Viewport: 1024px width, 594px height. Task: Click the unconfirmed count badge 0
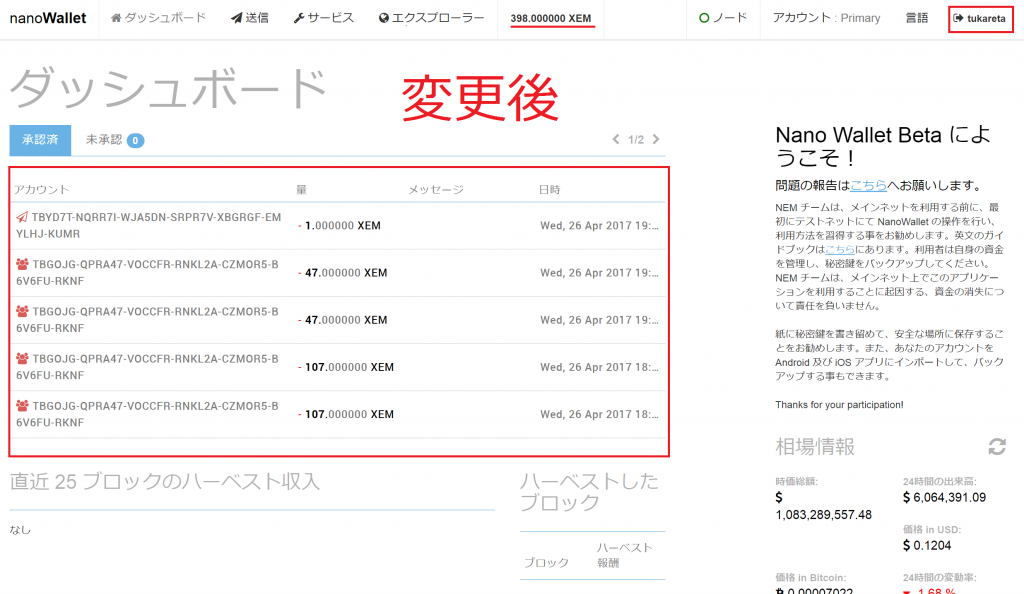pyautogui.click(x=135, y=140)
